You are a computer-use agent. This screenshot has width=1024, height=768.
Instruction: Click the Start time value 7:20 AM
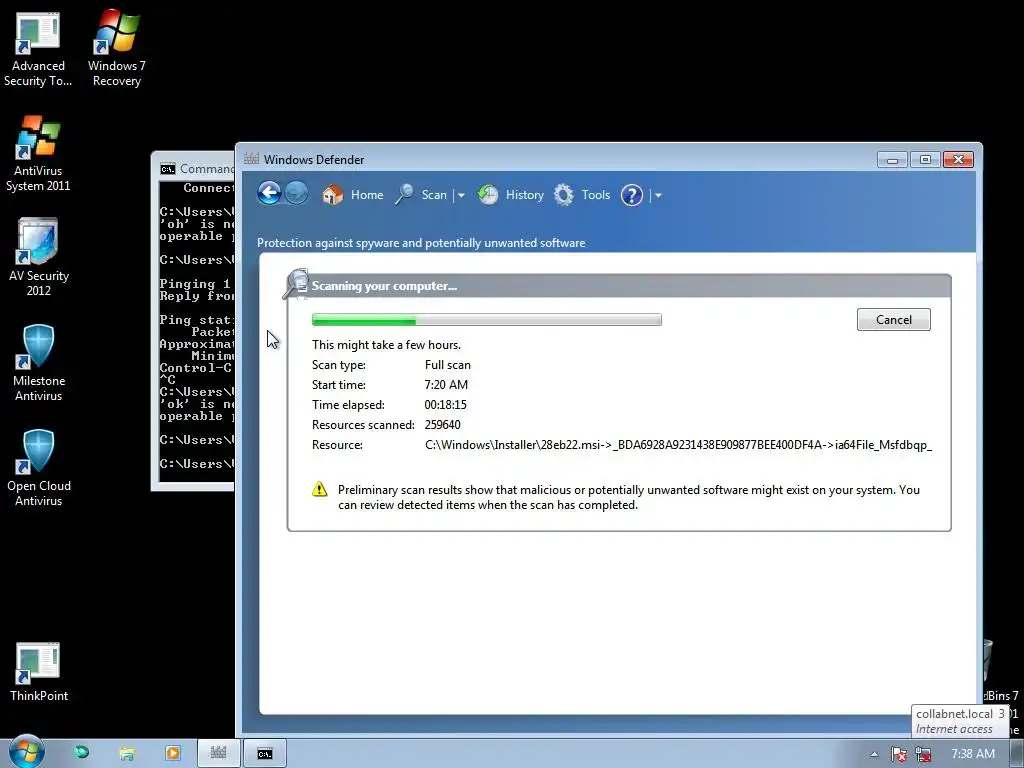coord(446,385)
